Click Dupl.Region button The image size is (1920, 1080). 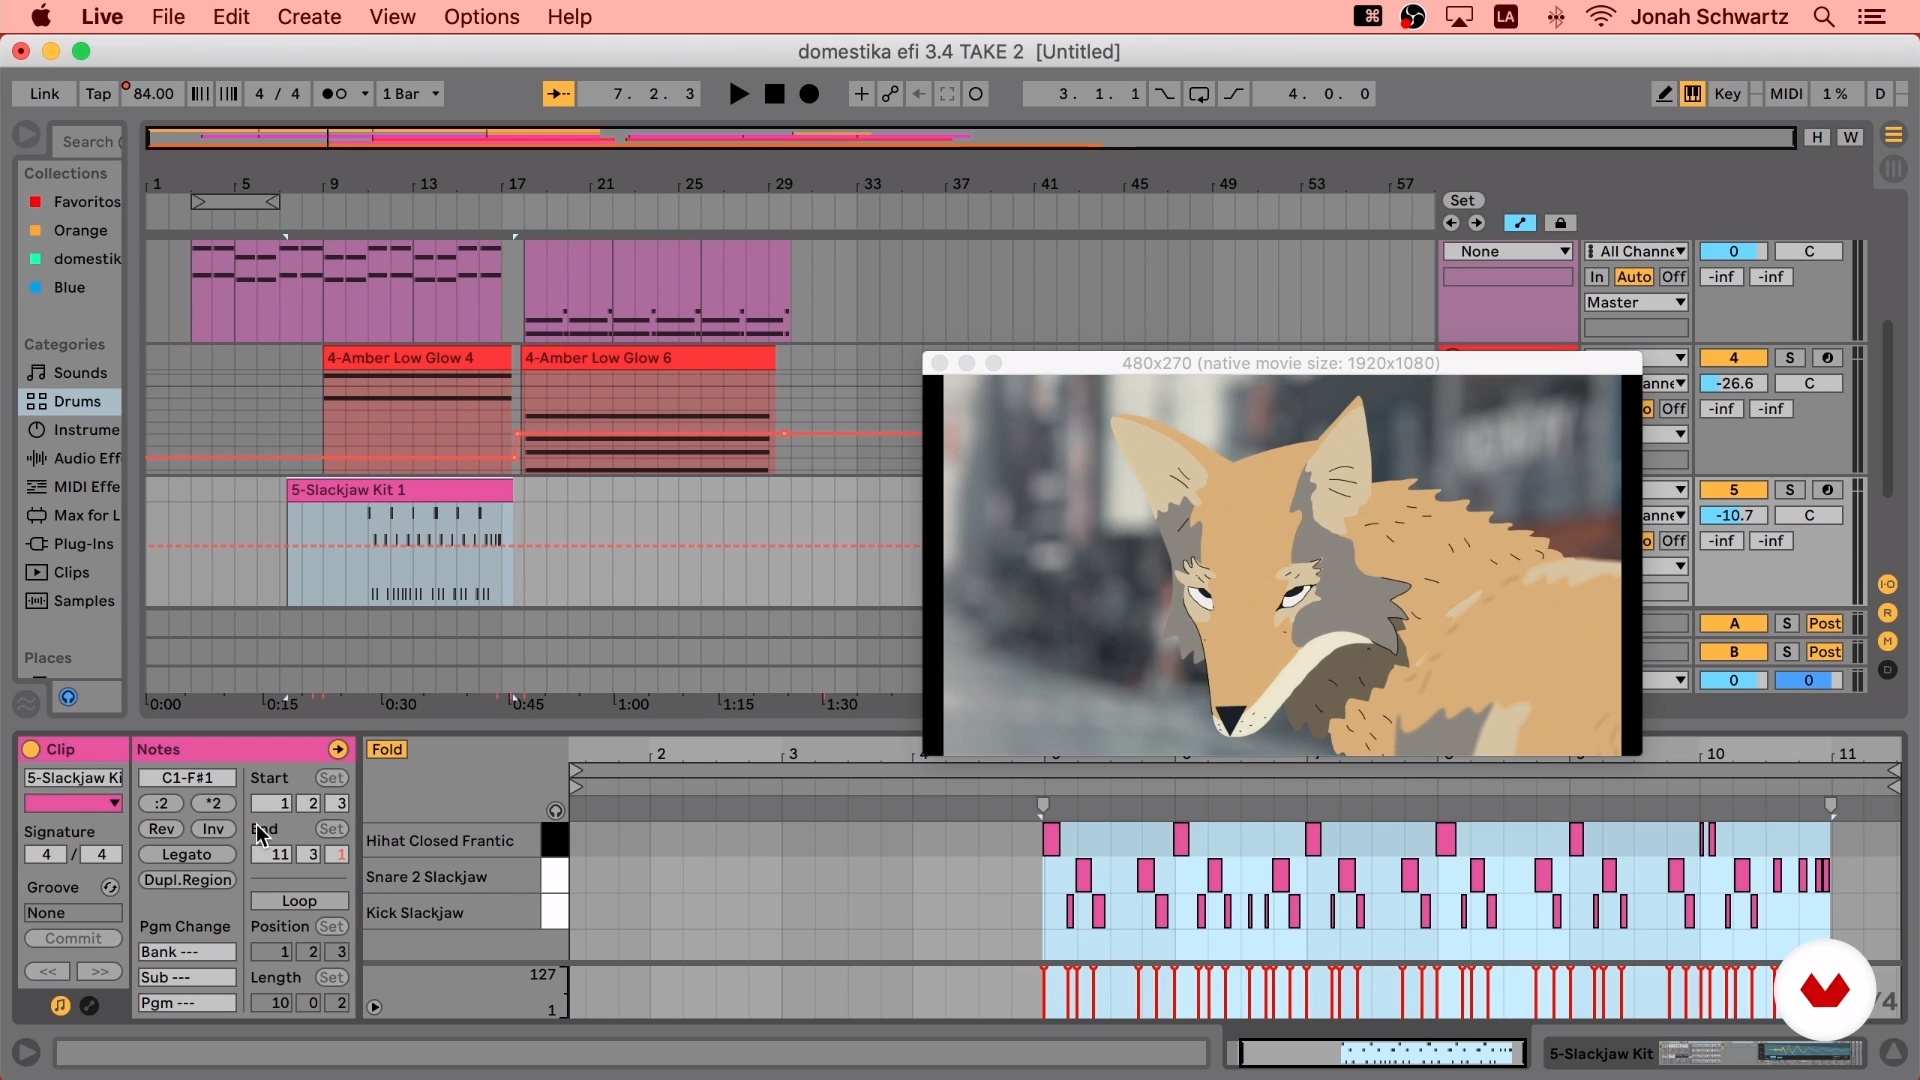tap(187, 880)
